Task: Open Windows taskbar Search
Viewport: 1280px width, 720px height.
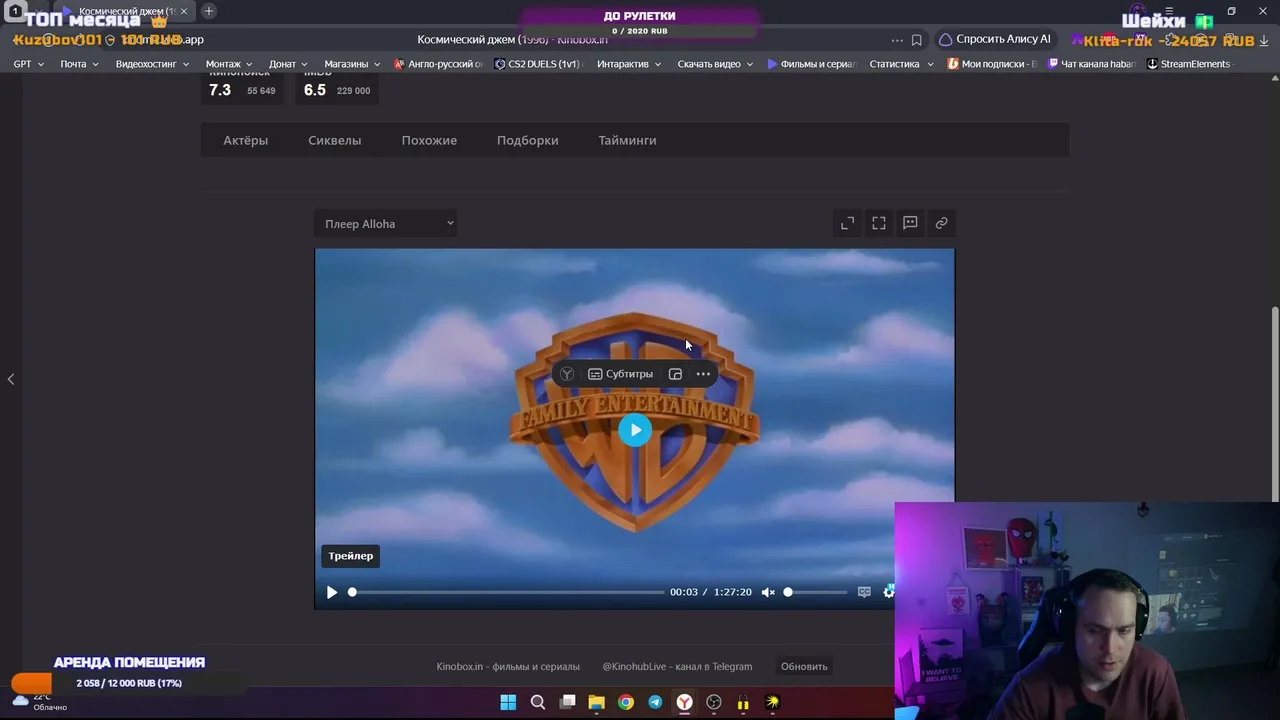Action: pos(538,702)
